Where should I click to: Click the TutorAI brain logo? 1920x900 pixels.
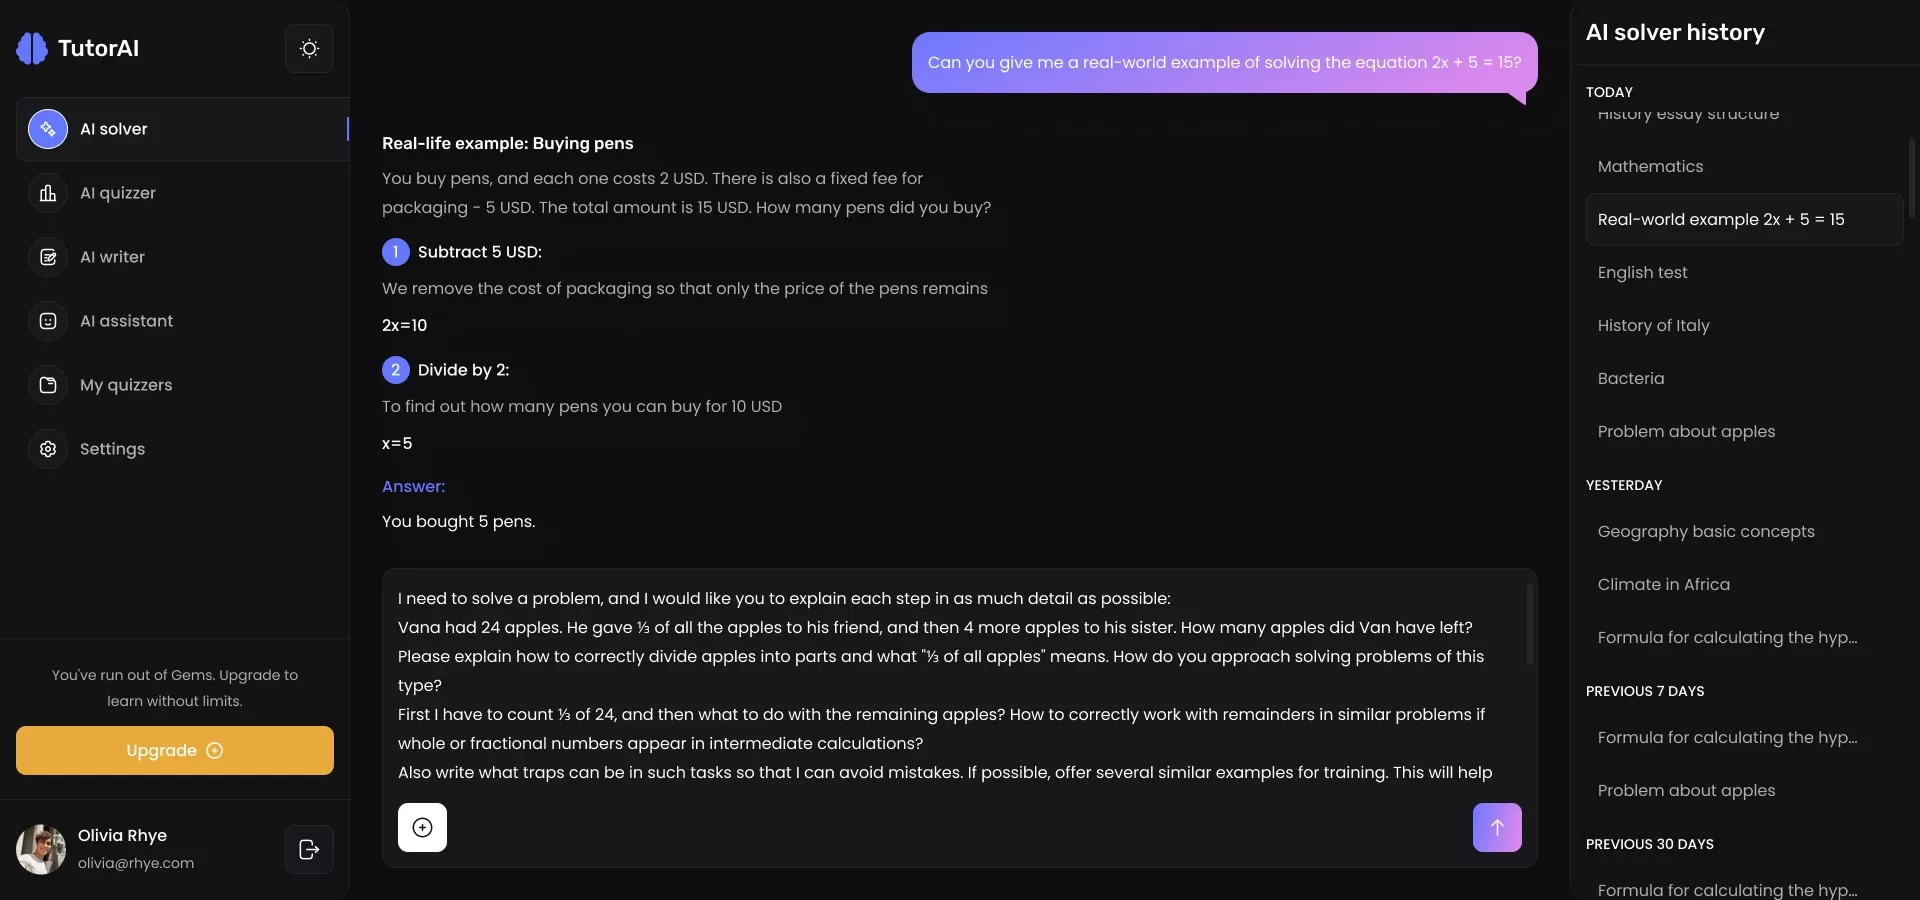(x=31, y=47)
